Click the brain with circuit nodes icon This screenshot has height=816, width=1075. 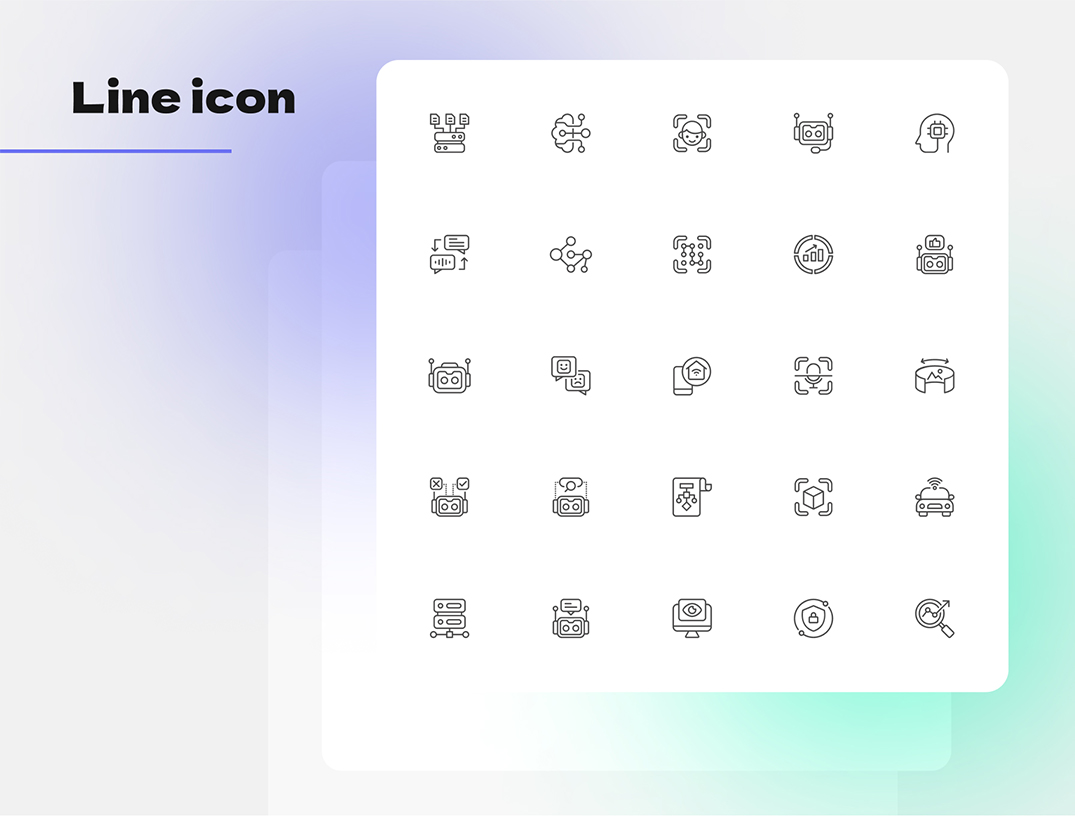(x=570, y=133)
